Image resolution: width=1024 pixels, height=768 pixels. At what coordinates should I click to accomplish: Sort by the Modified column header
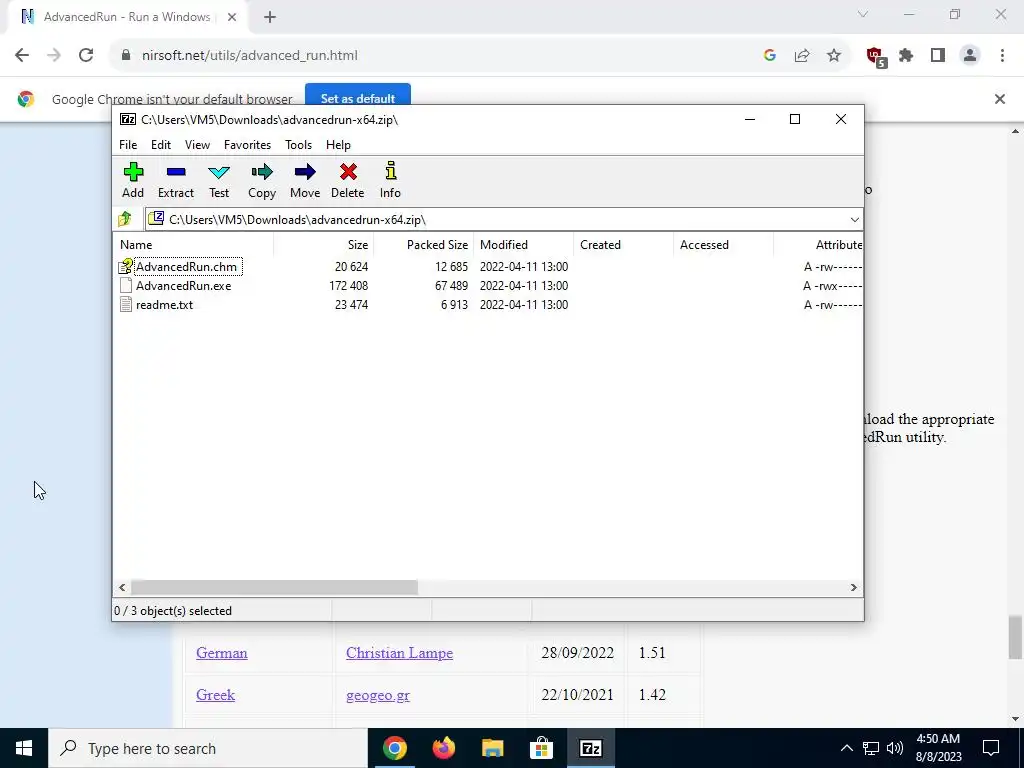(523, 245)
